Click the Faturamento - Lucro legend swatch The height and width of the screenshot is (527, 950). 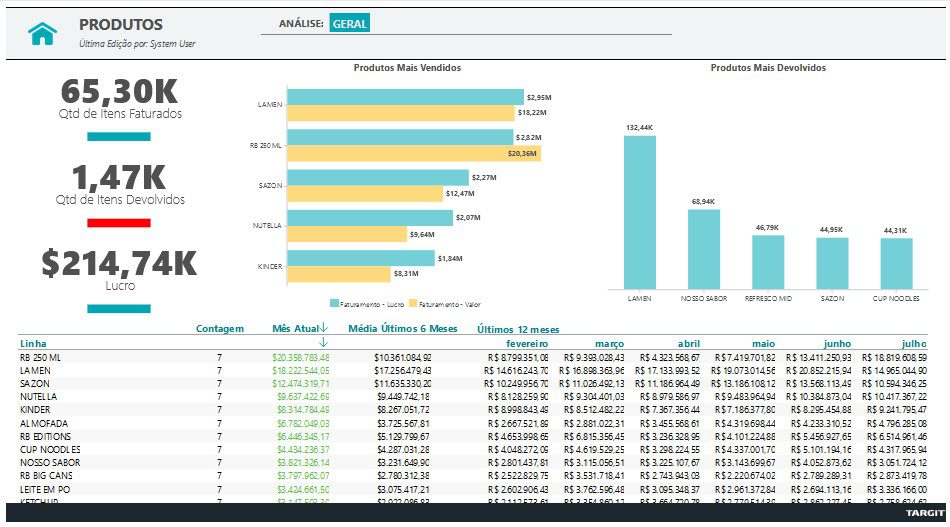point(334,303)
